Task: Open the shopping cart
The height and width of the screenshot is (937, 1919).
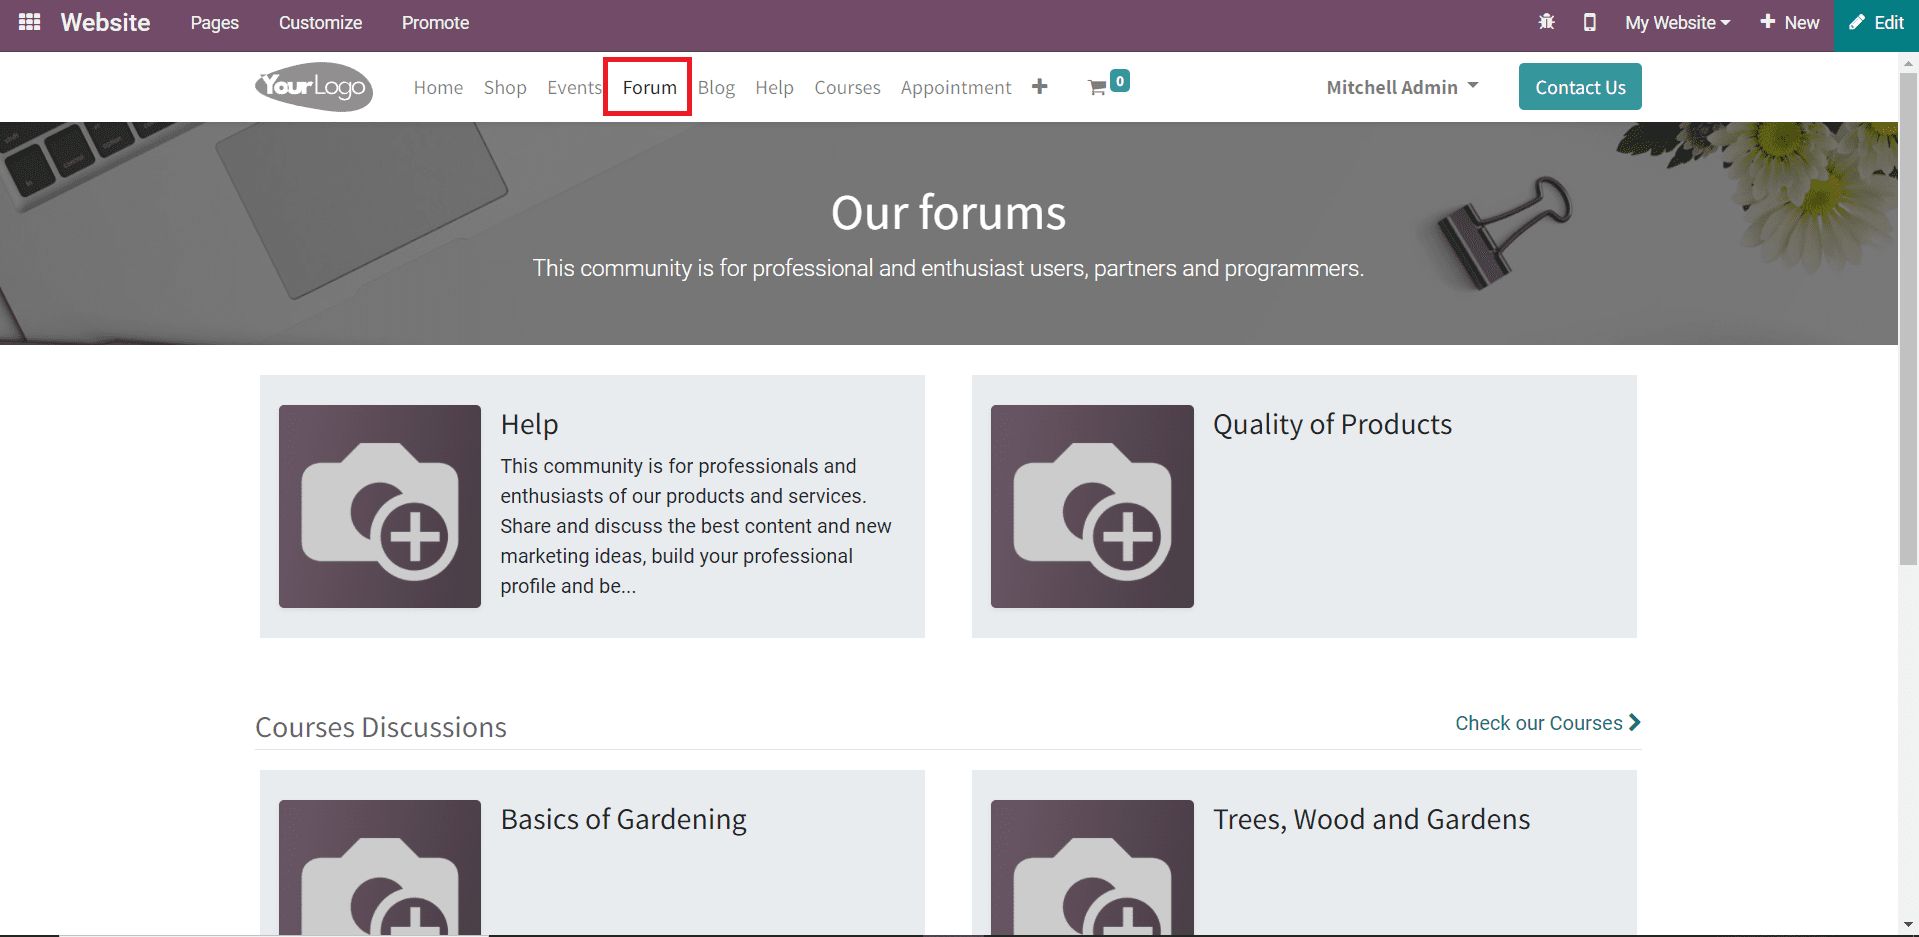Action: 1100,87
